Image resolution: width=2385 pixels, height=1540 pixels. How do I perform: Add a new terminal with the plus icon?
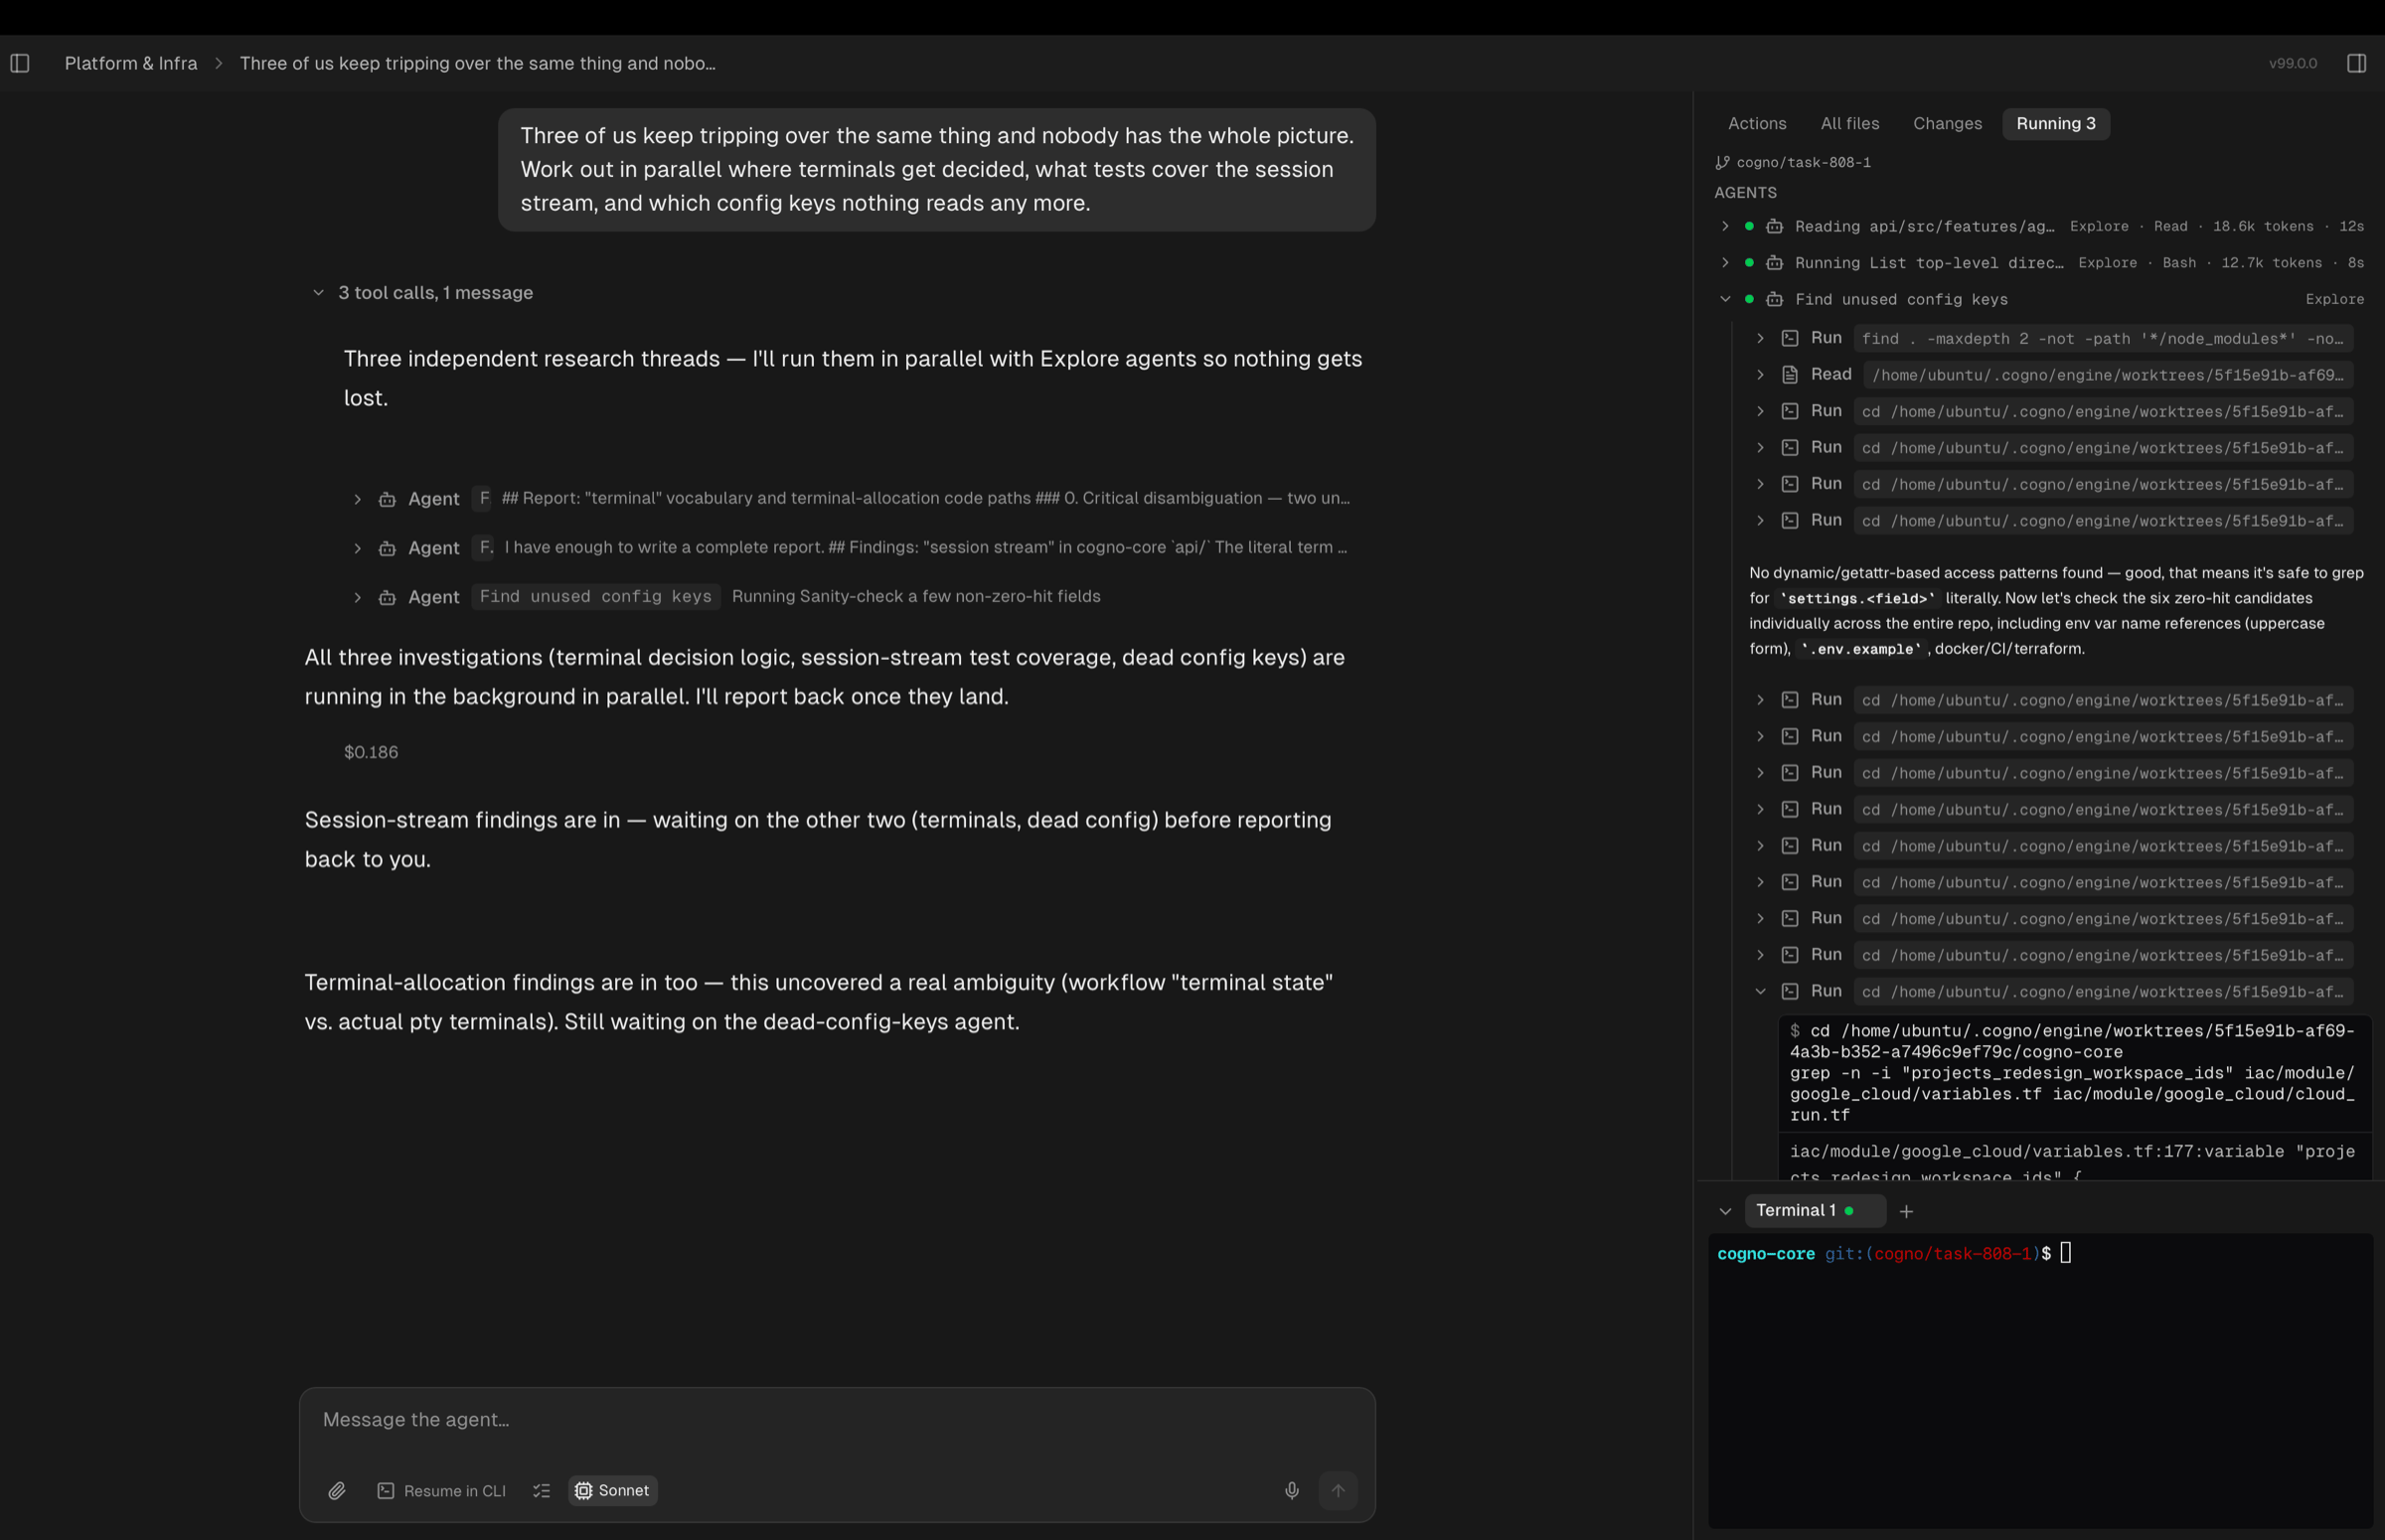point(1906,1211)
